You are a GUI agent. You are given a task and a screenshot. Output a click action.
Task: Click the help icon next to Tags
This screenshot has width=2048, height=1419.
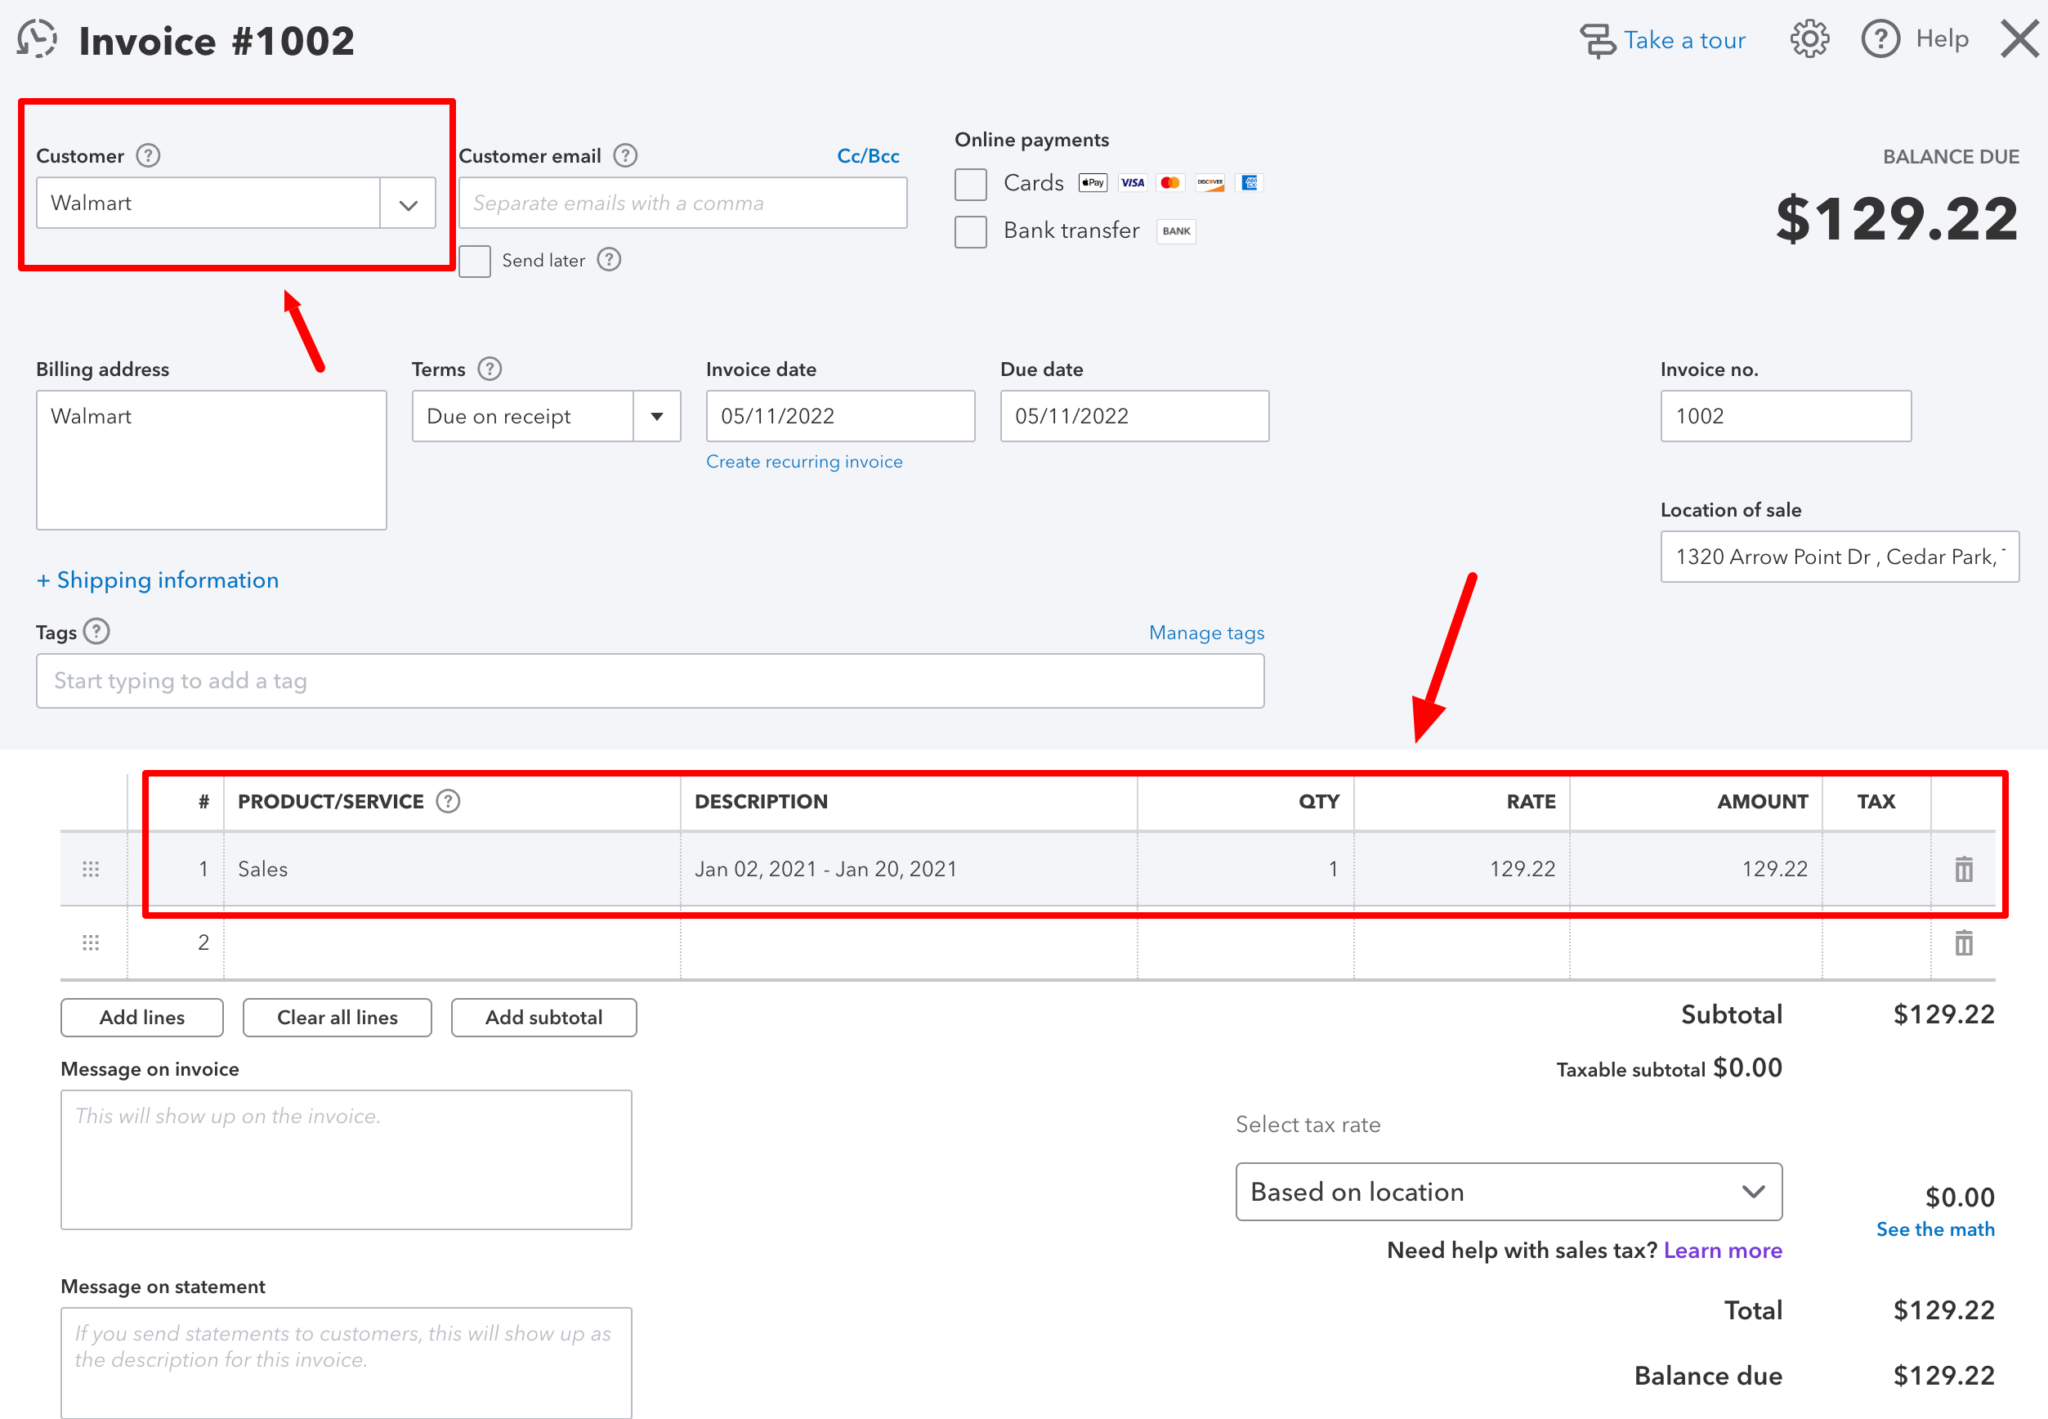pyautogui.click(x=96, y=632)
